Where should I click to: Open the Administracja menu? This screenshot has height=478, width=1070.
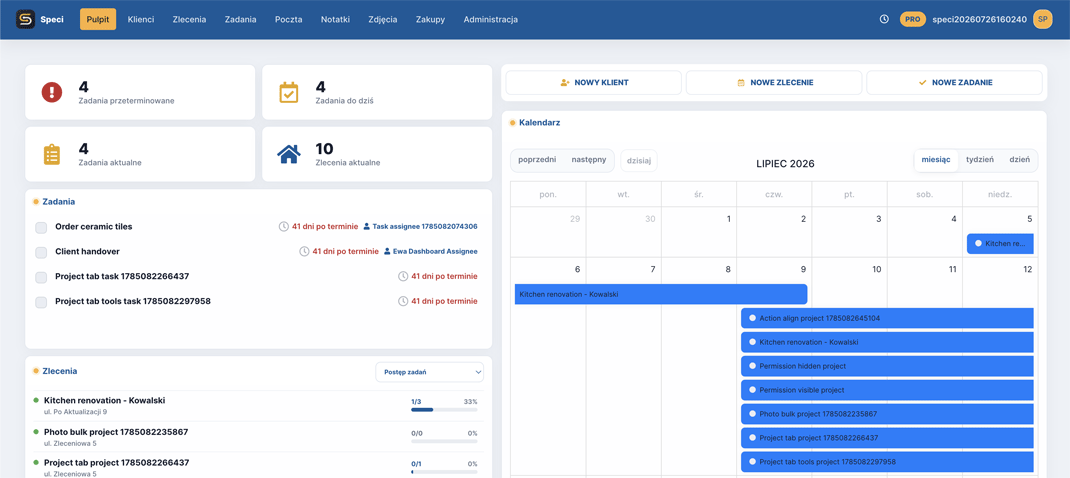(491, 19)
